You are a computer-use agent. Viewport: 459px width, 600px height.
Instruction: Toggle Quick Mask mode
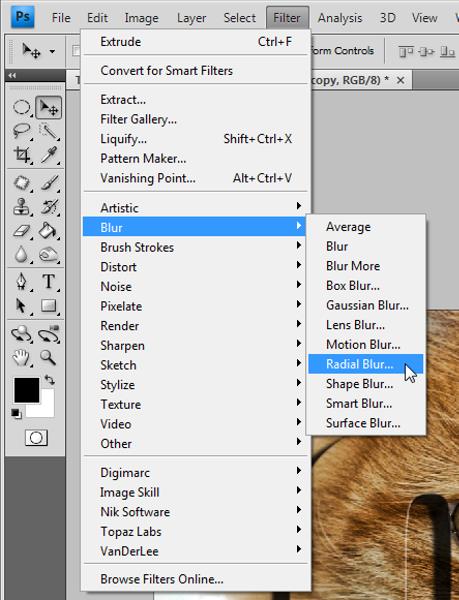pos(36,438)
